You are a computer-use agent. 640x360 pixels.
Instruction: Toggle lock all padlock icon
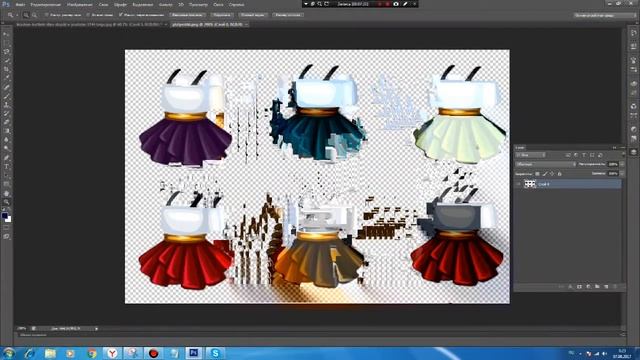[x=560, y=174]
